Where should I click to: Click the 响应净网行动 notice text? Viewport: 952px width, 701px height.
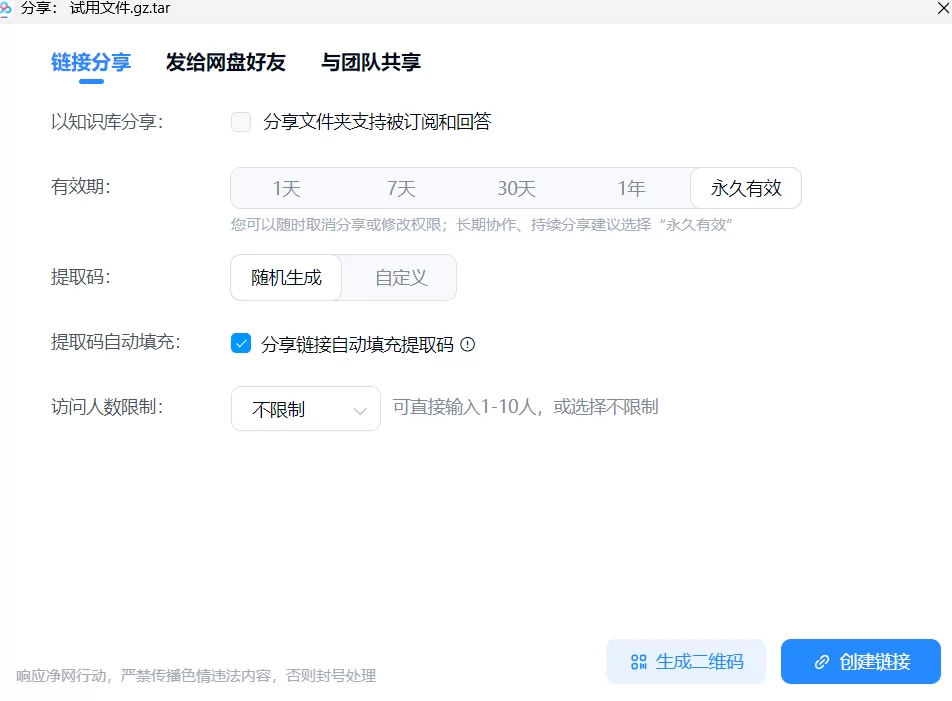click(x=196, y=676)
